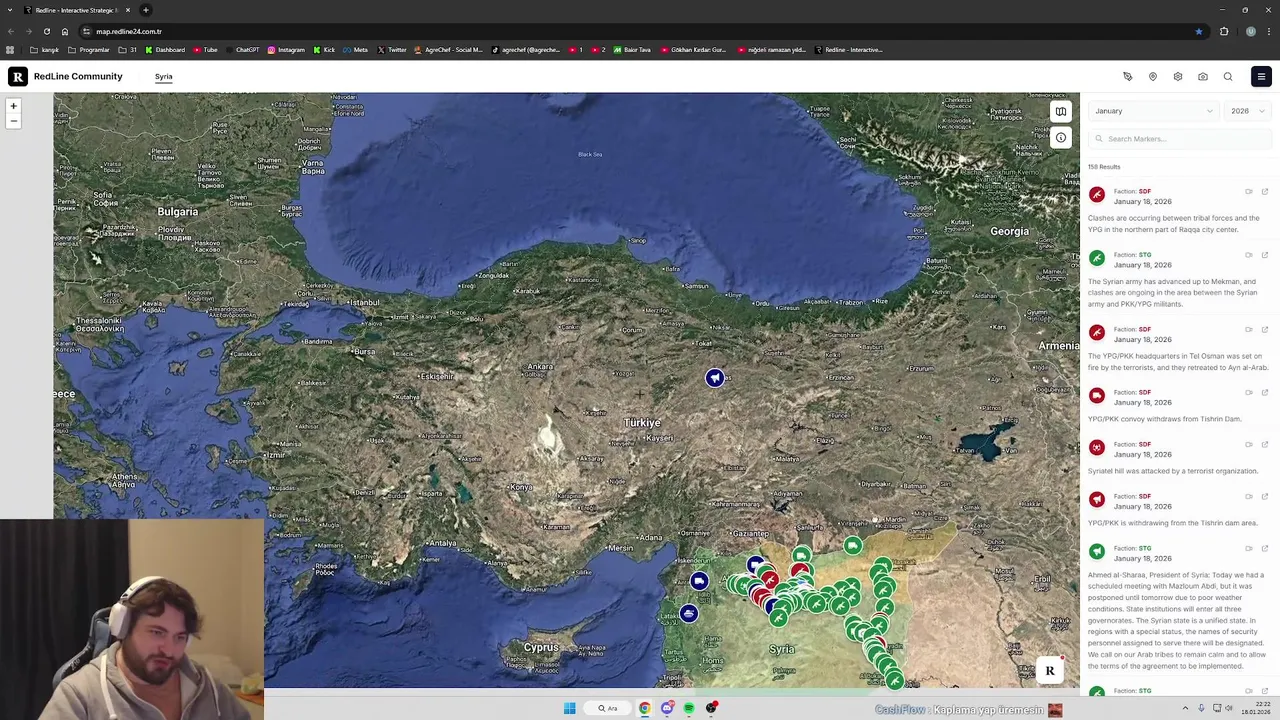Click the location pin icon in header

(x=1152, y=76)
